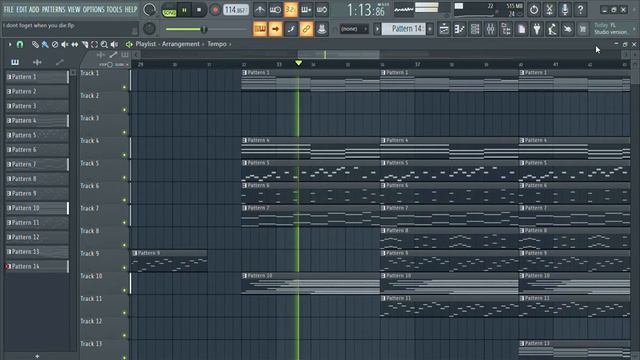Click the song position slider handle

click(204, 29)
